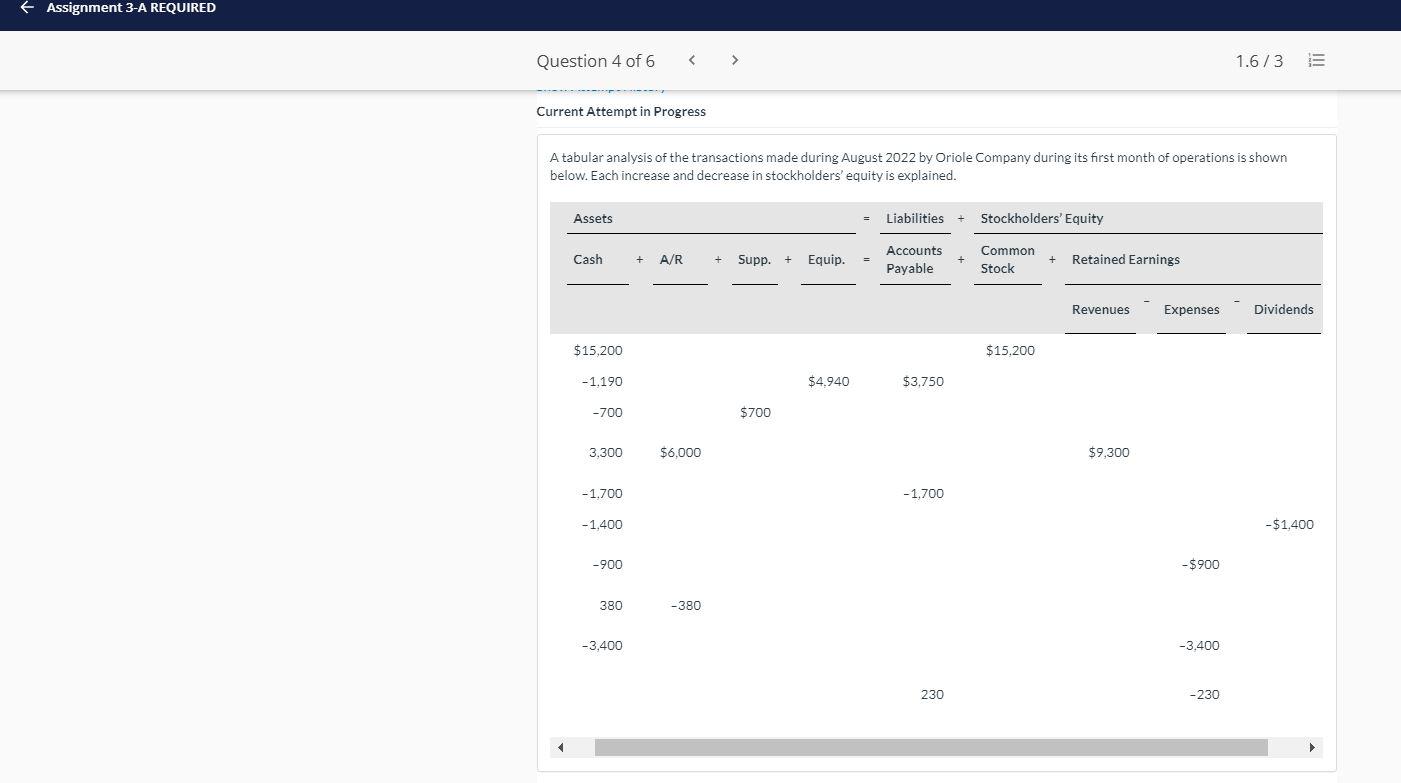Click the "Retained Earnings" header
The width and height of the screenshot is (1401, 783).
1126,259
